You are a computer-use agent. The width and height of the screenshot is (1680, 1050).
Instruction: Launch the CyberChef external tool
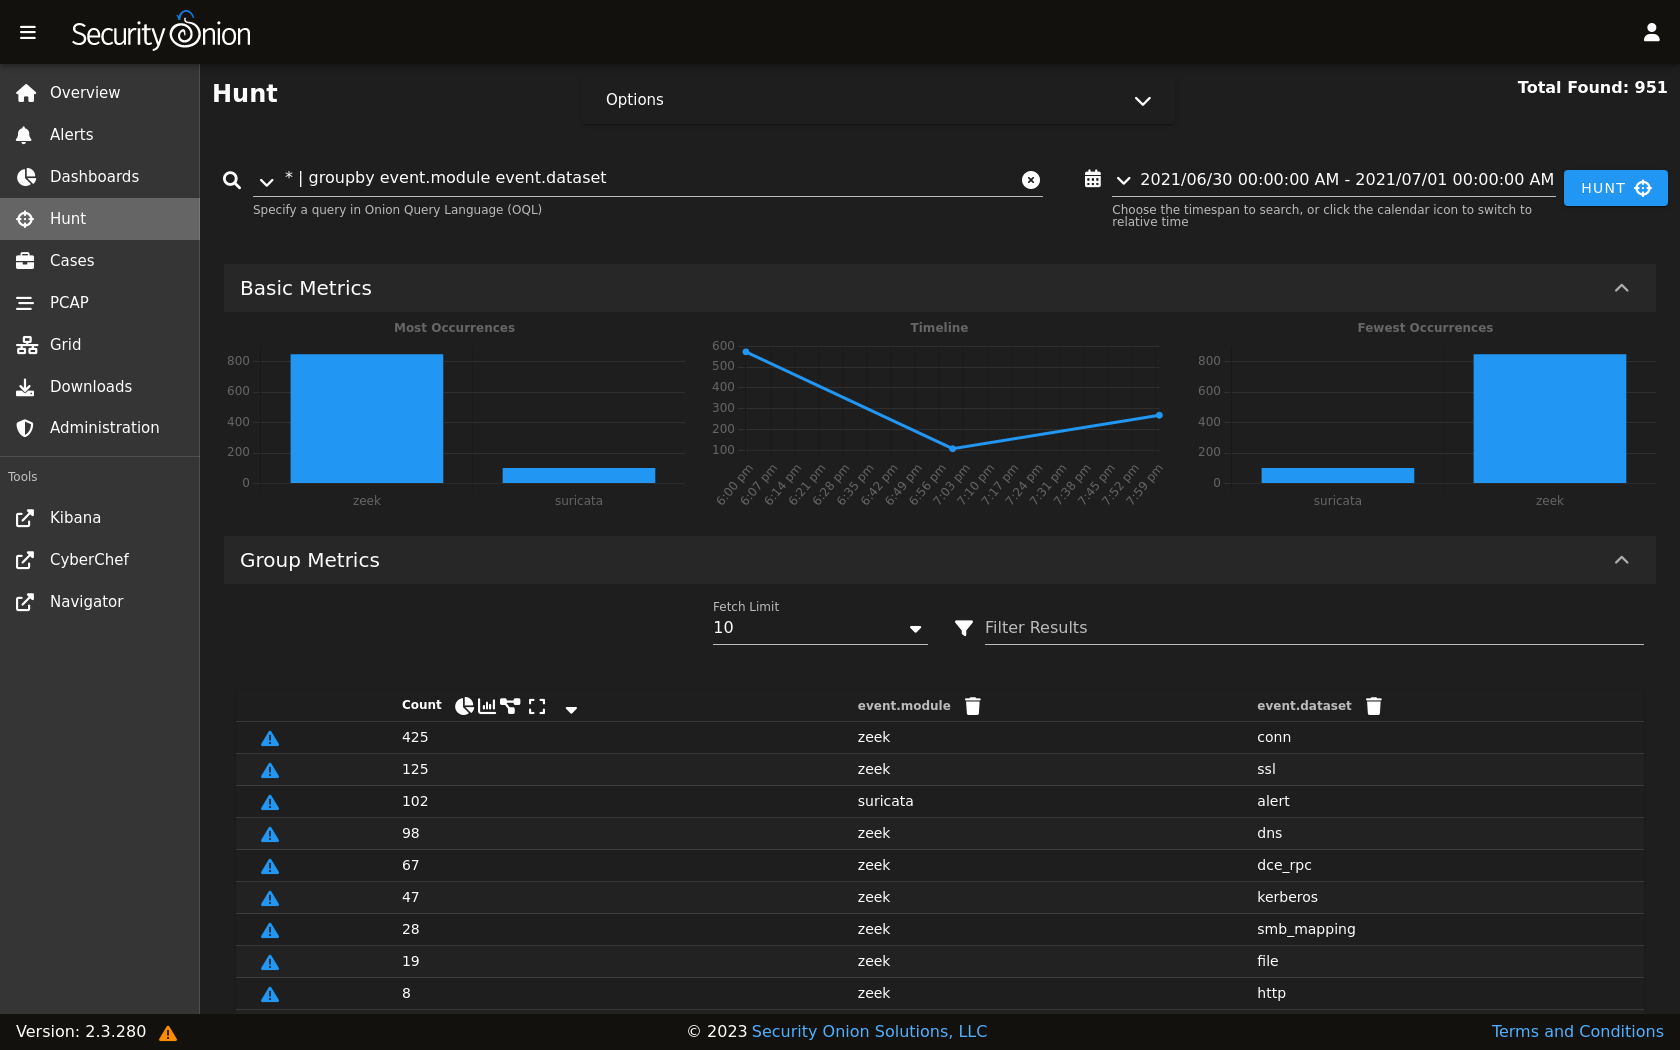(100, 560)
